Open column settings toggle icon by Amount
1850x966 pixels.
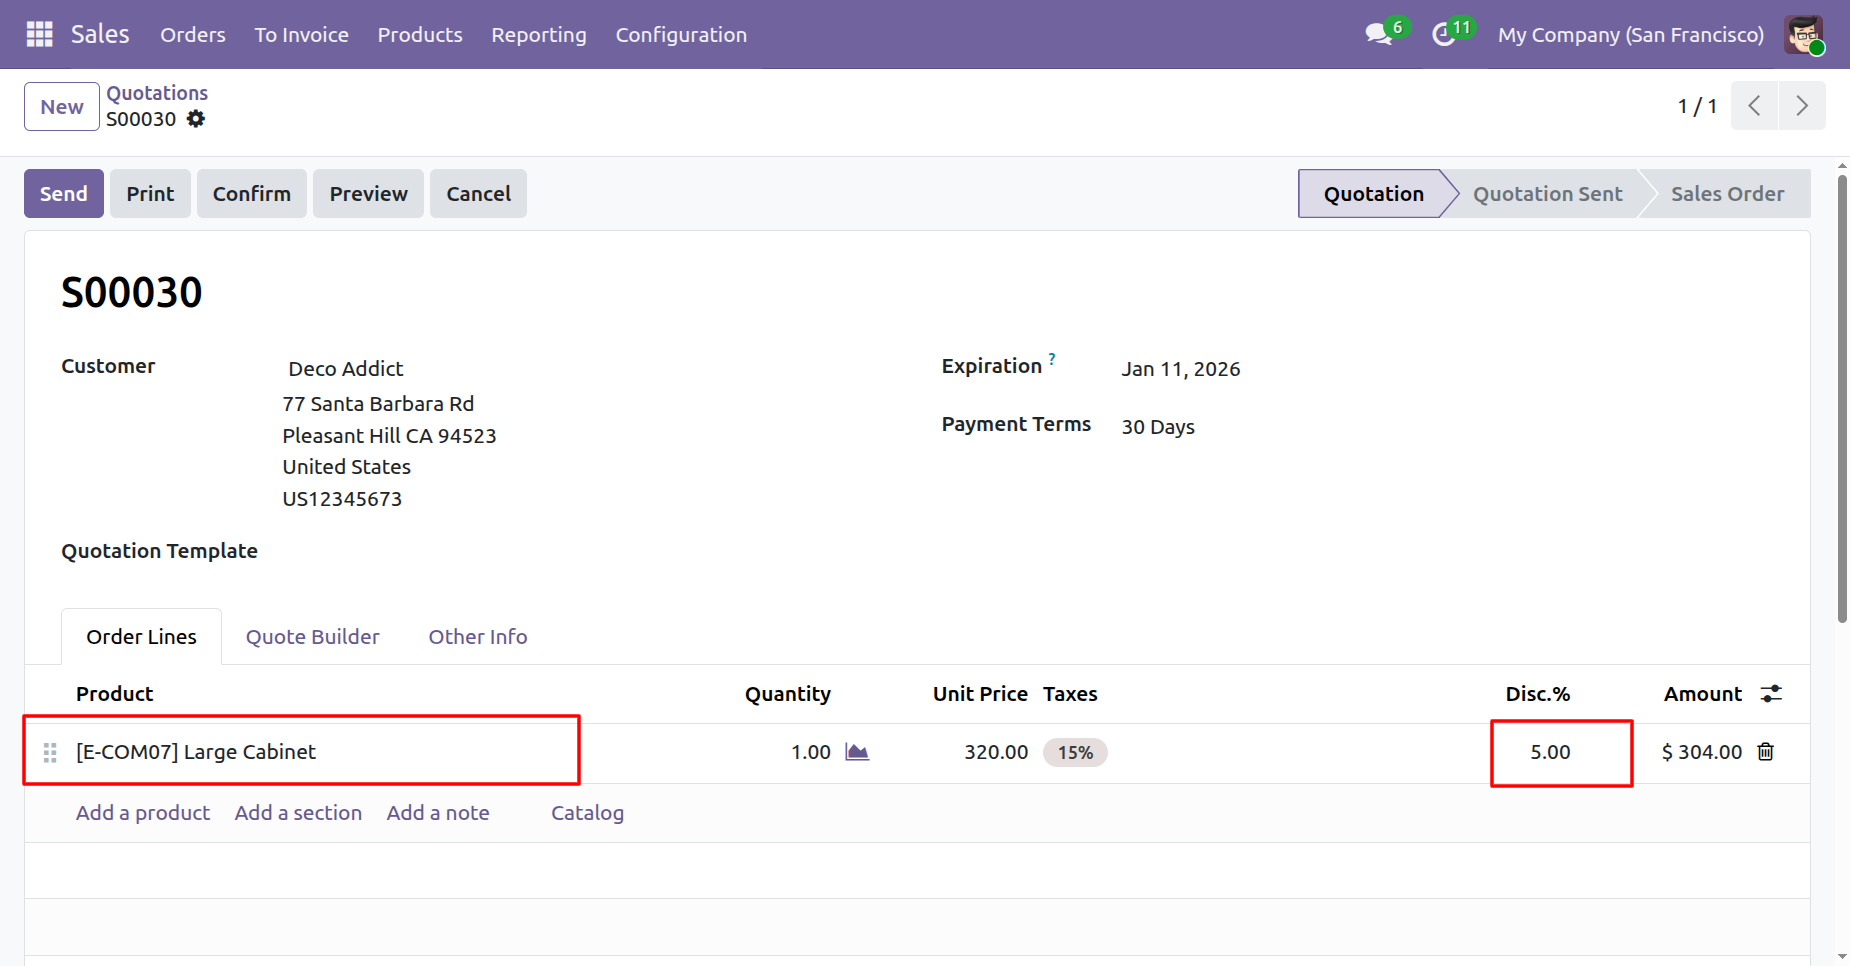(x=1771, y=694)
